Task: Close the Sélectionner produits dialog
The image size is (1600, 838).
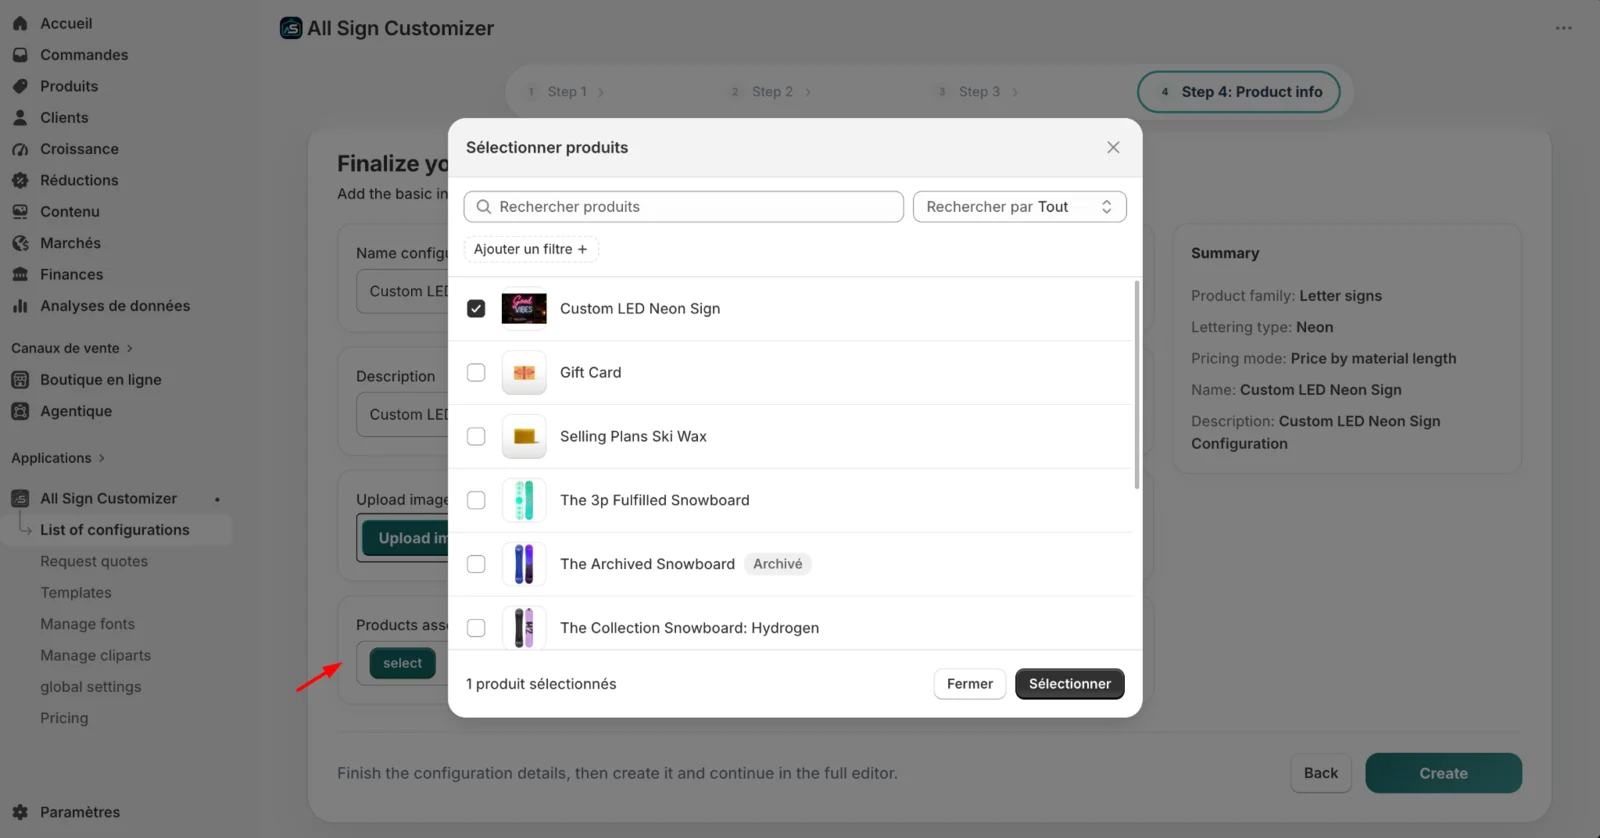Action: click(1113, 147)
